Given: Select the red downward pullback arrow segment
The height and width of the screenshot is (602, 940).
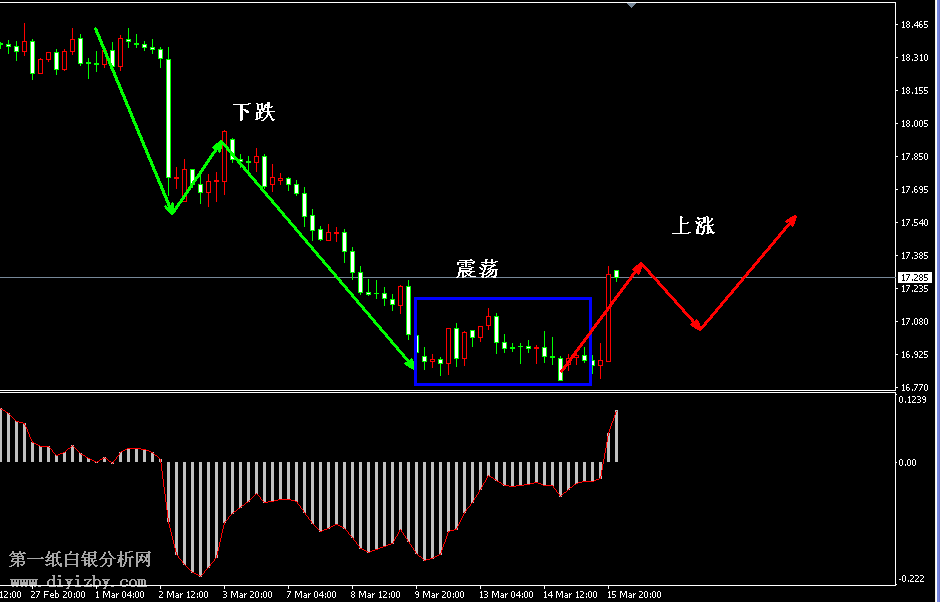Looking at the screenshot, I should point(670,296).
